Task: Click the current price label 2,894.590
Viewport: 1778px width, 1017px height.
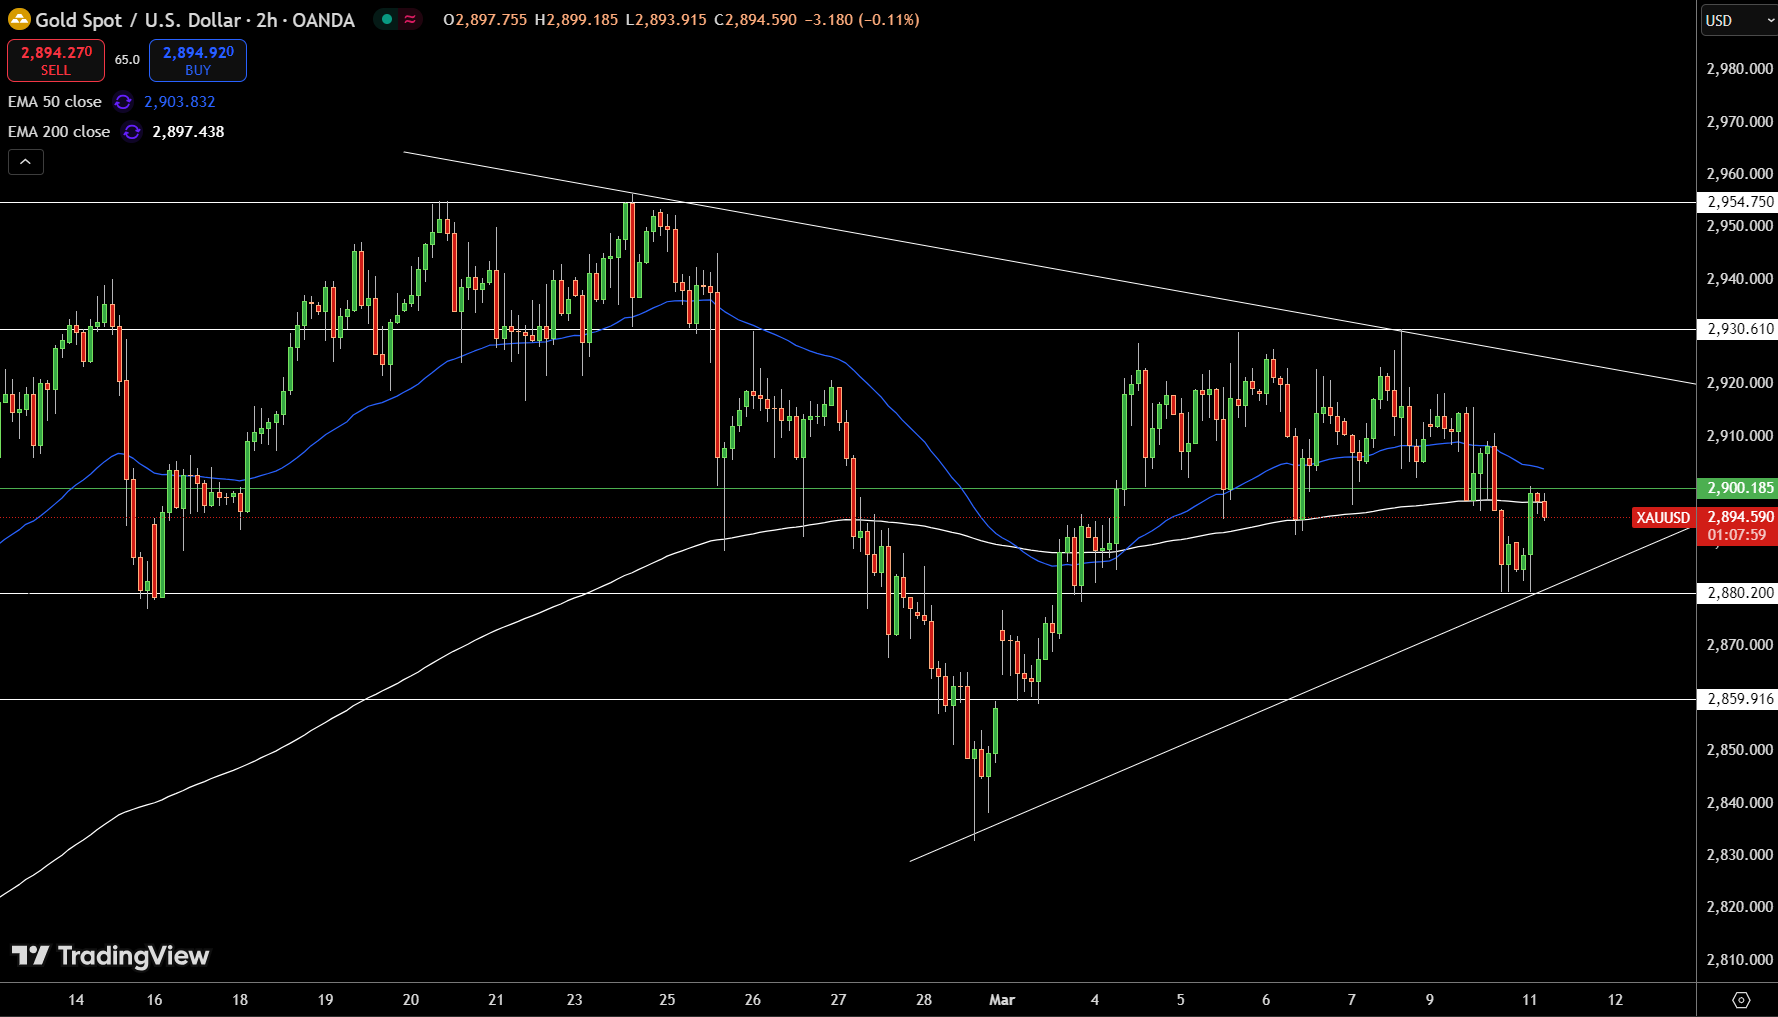Action: [x=1739, y=517]
